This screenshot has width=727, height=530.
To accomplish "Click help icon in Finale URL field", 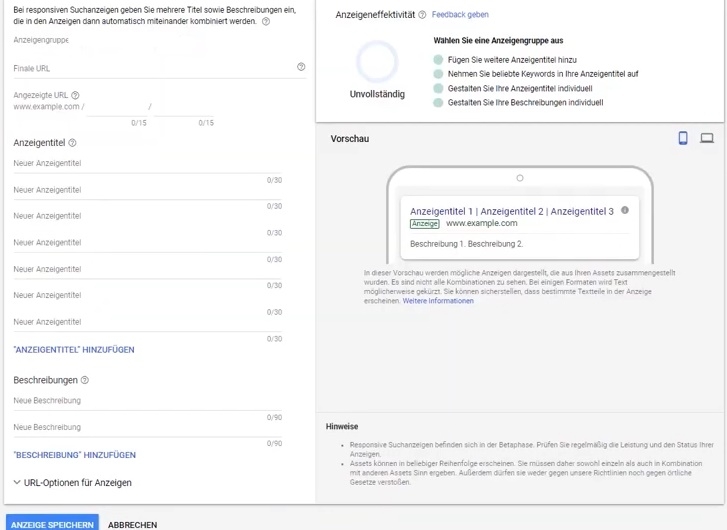I will tap(301, 67).
